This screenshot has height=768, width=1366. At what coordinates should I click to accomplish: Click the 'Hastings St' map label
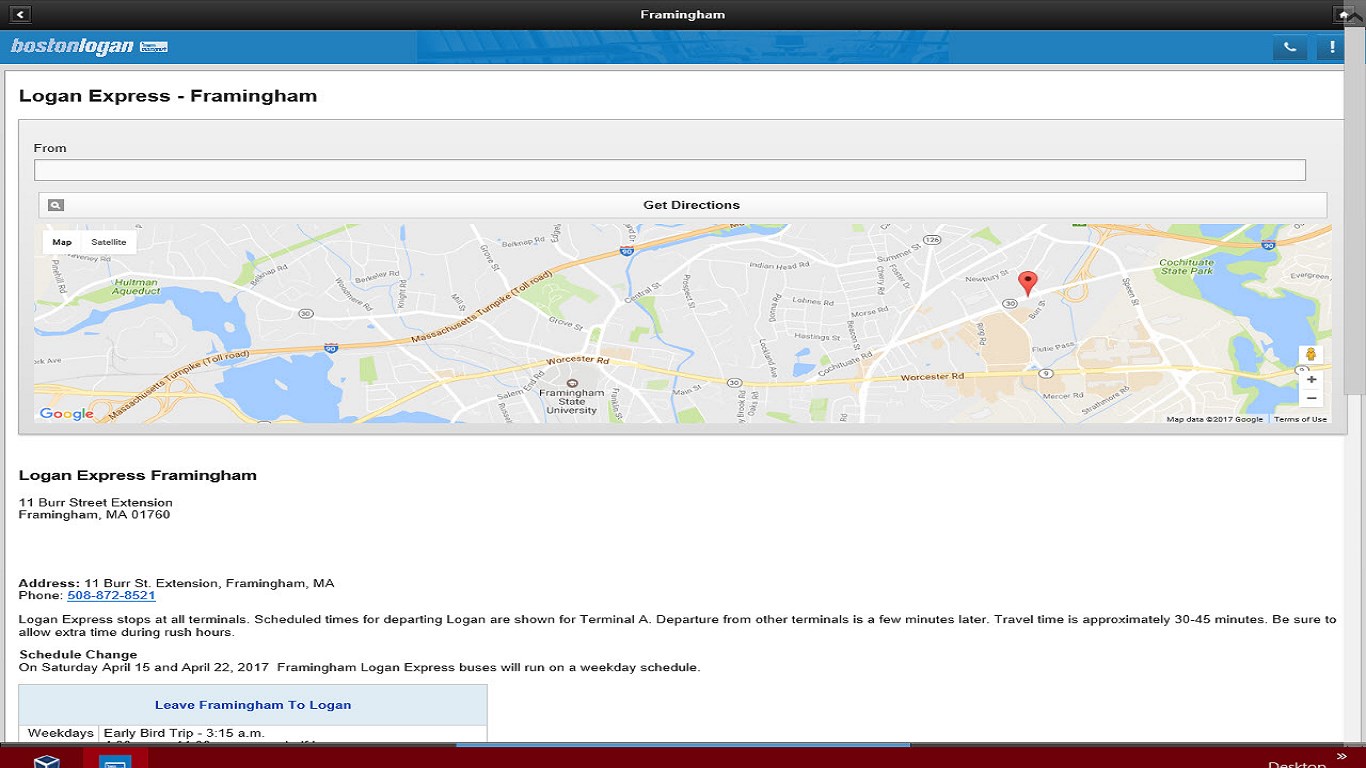[x=815, y=338]
